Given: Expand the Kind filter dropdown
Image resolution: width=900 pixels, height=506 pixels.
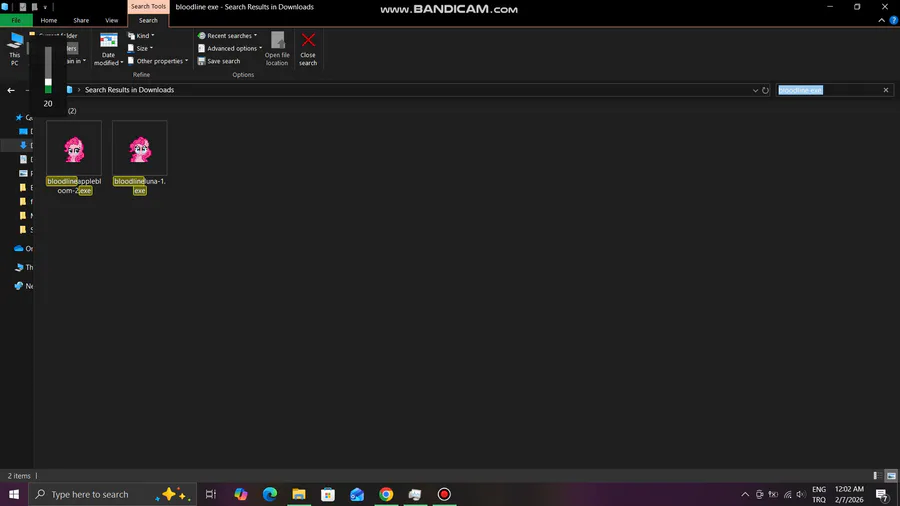Looking at the screenshot, I should pyautogui.click(x=141, y=36).
